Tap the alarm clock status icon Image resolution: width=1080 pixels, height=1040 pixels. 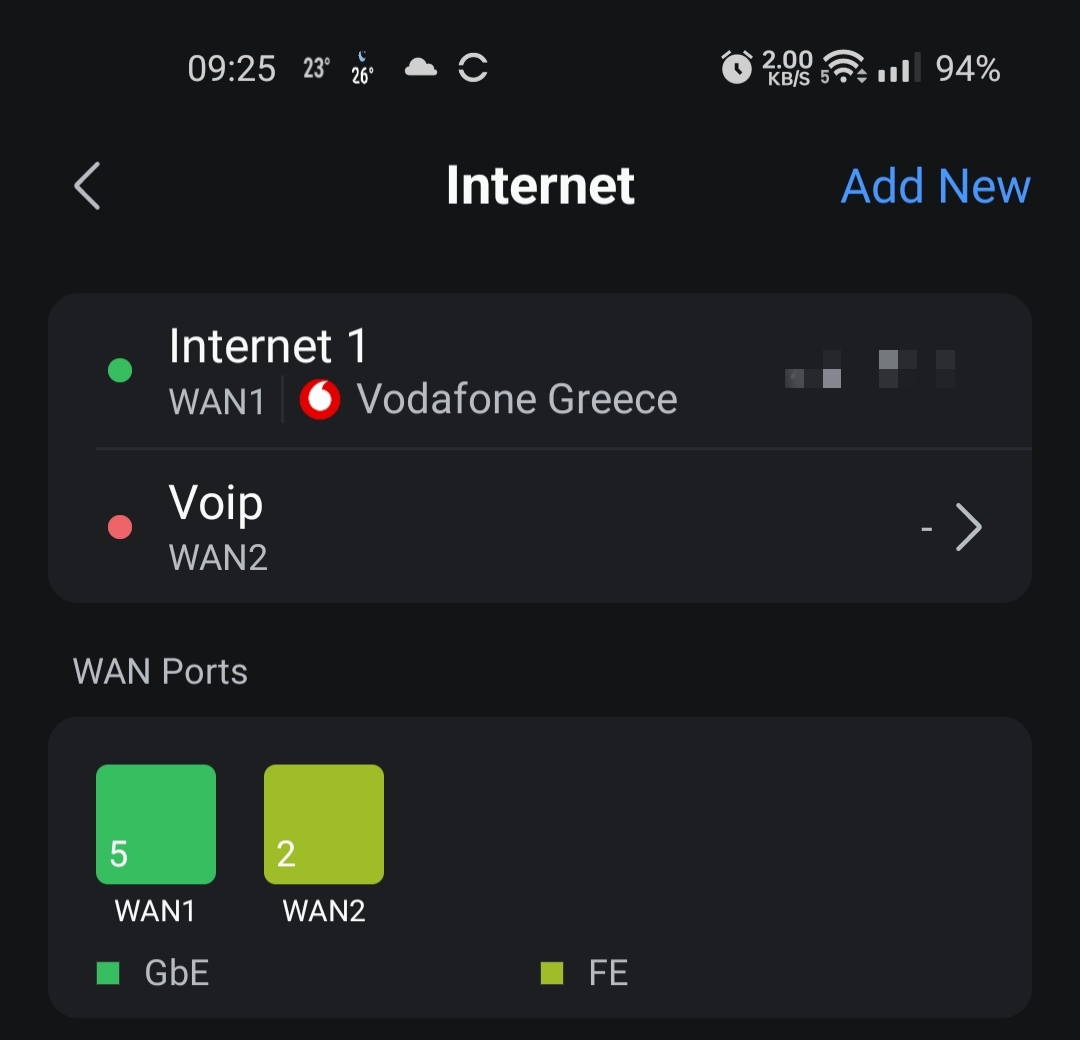(x=736, y=67)
